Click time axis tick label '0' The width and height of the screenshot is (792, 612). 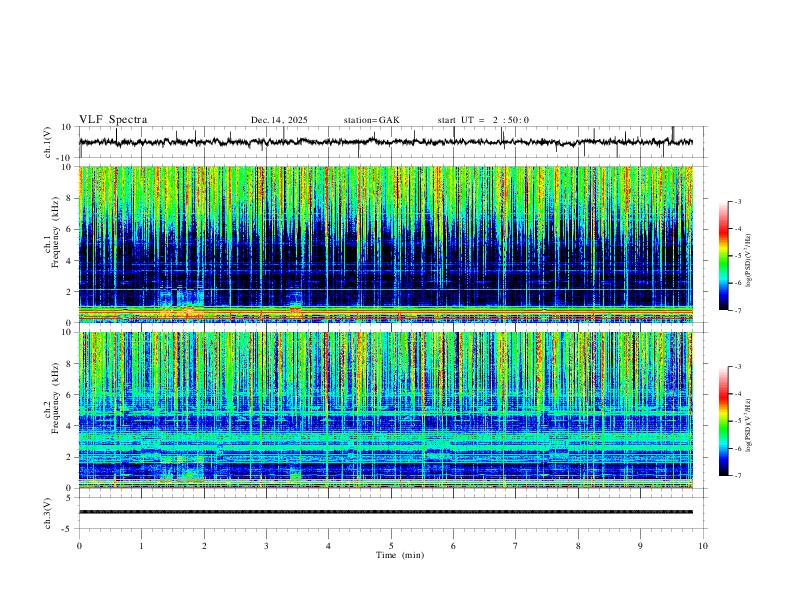(79, 546)
